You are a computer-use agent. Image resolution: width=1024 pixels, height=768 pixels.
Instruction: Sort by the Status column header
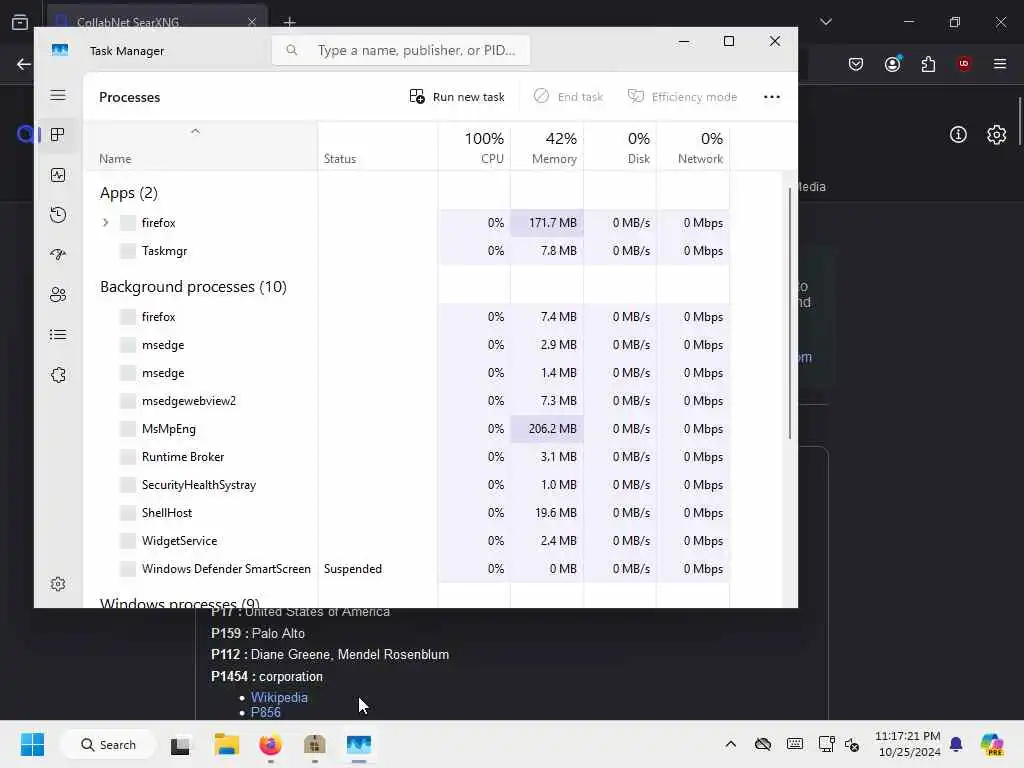tap(377, 146)
